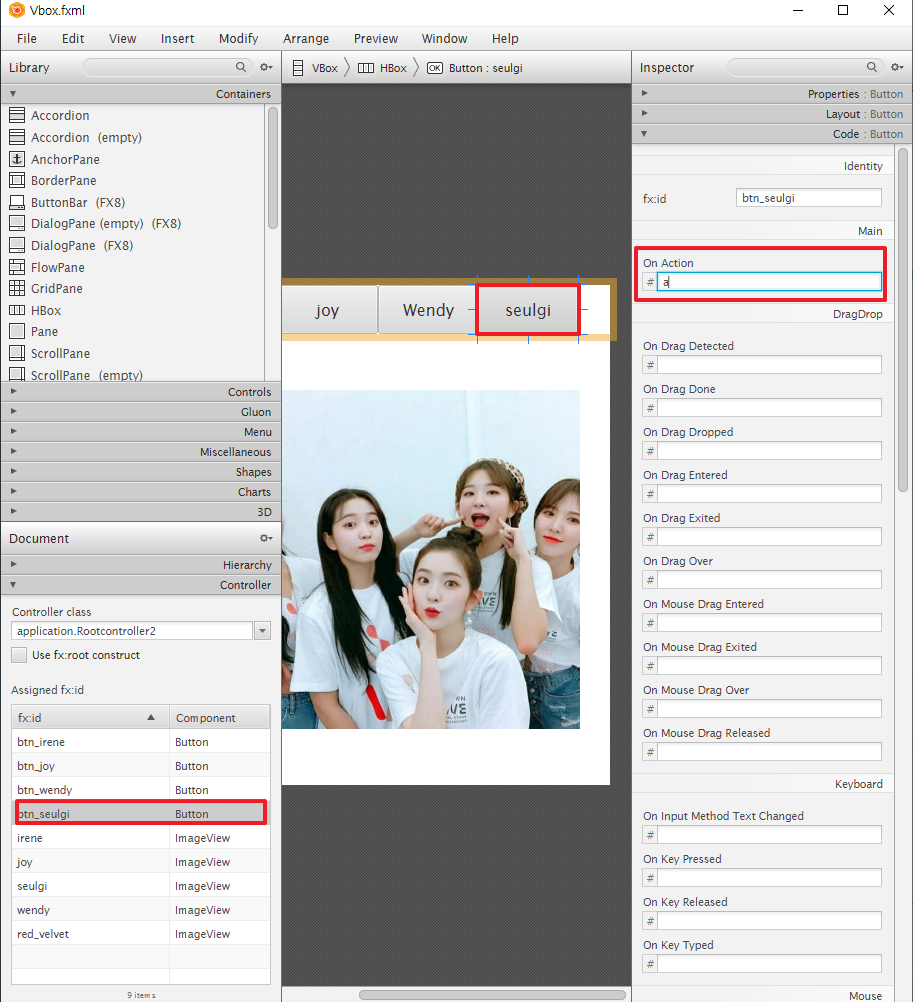Open the Preview menu
This screenshot has height=1002, width=913.
[376, 38]
